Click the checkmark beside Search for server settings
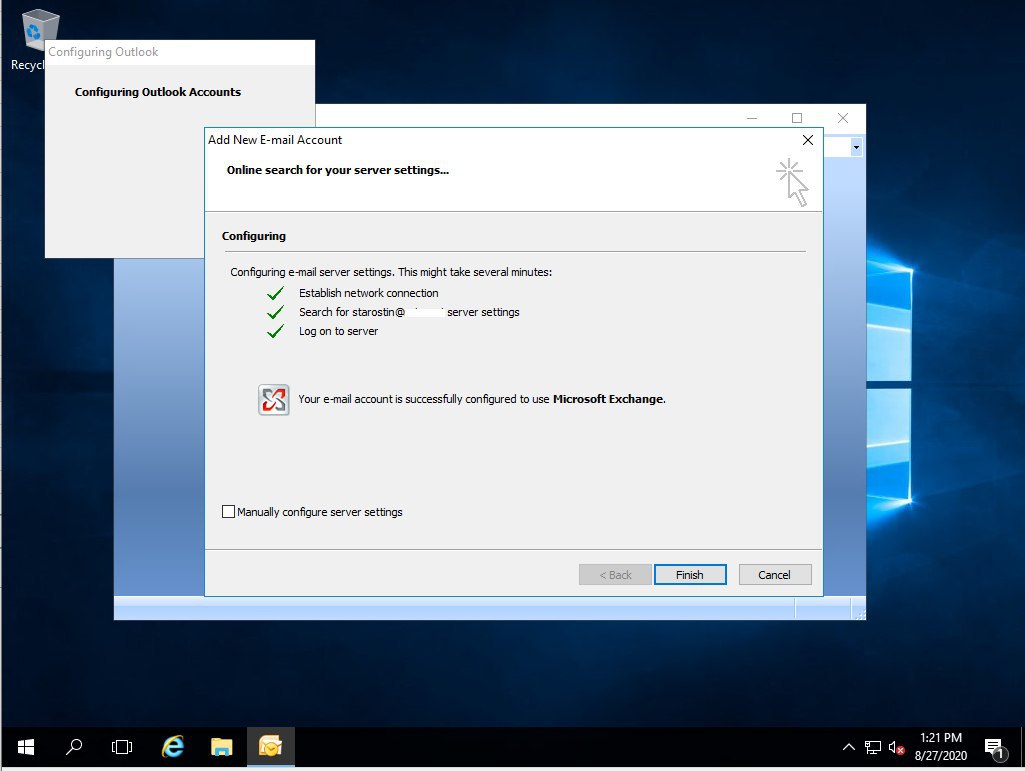This screenshot has width=1025, height=771. pos(275,312)
